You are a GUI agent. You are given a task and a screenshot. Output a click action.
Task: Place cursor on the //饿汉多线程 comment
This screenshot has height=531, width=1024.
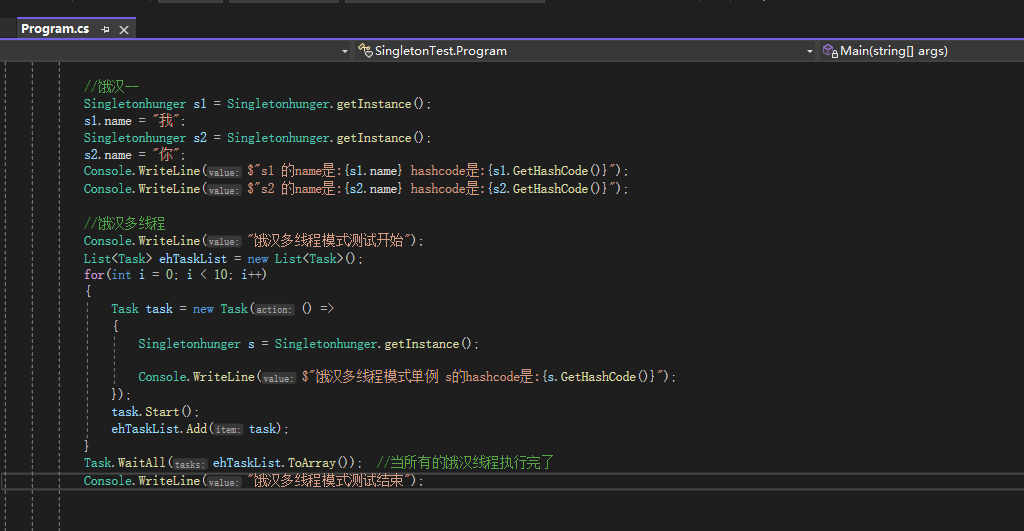coord(124,223)
